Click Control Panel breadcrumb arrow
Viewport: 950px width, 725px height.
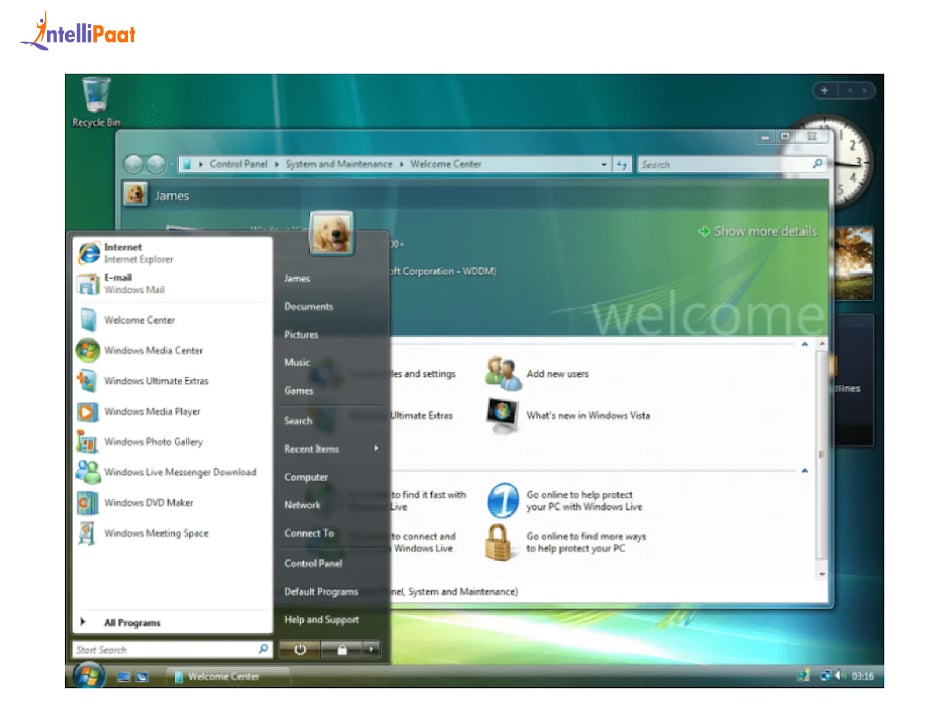coord(277,164)
